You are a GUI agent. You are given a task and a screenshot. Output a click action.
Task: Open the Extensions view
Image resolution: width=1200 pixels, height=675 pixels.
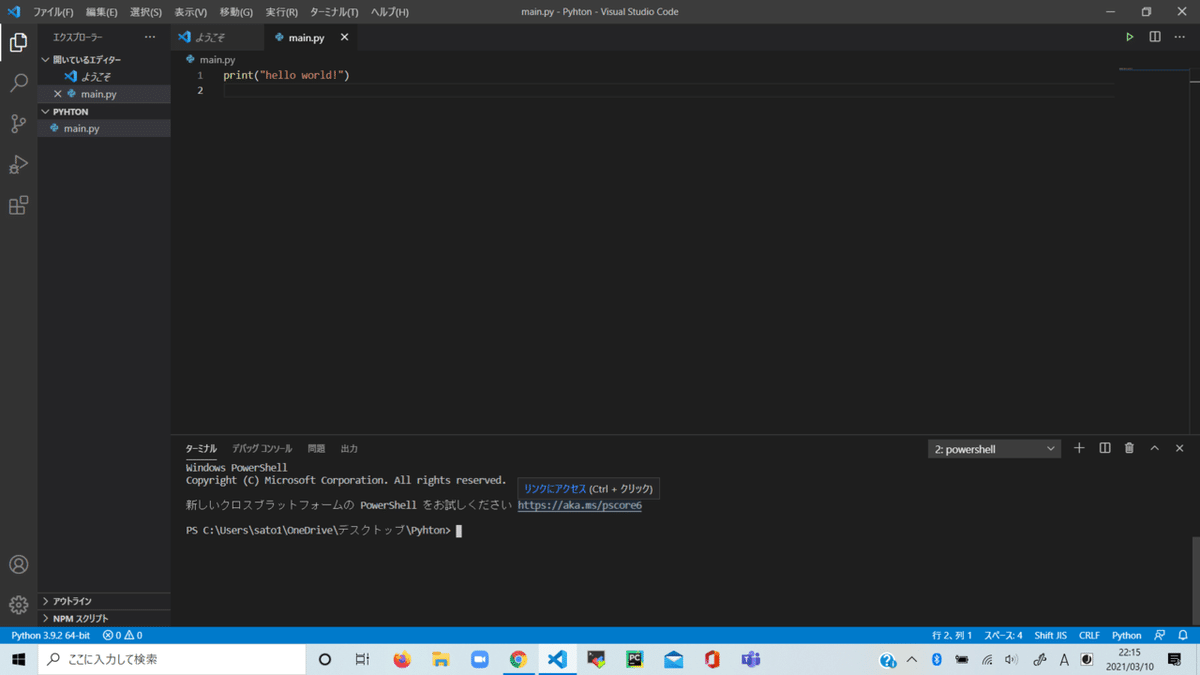coord(18,206)
